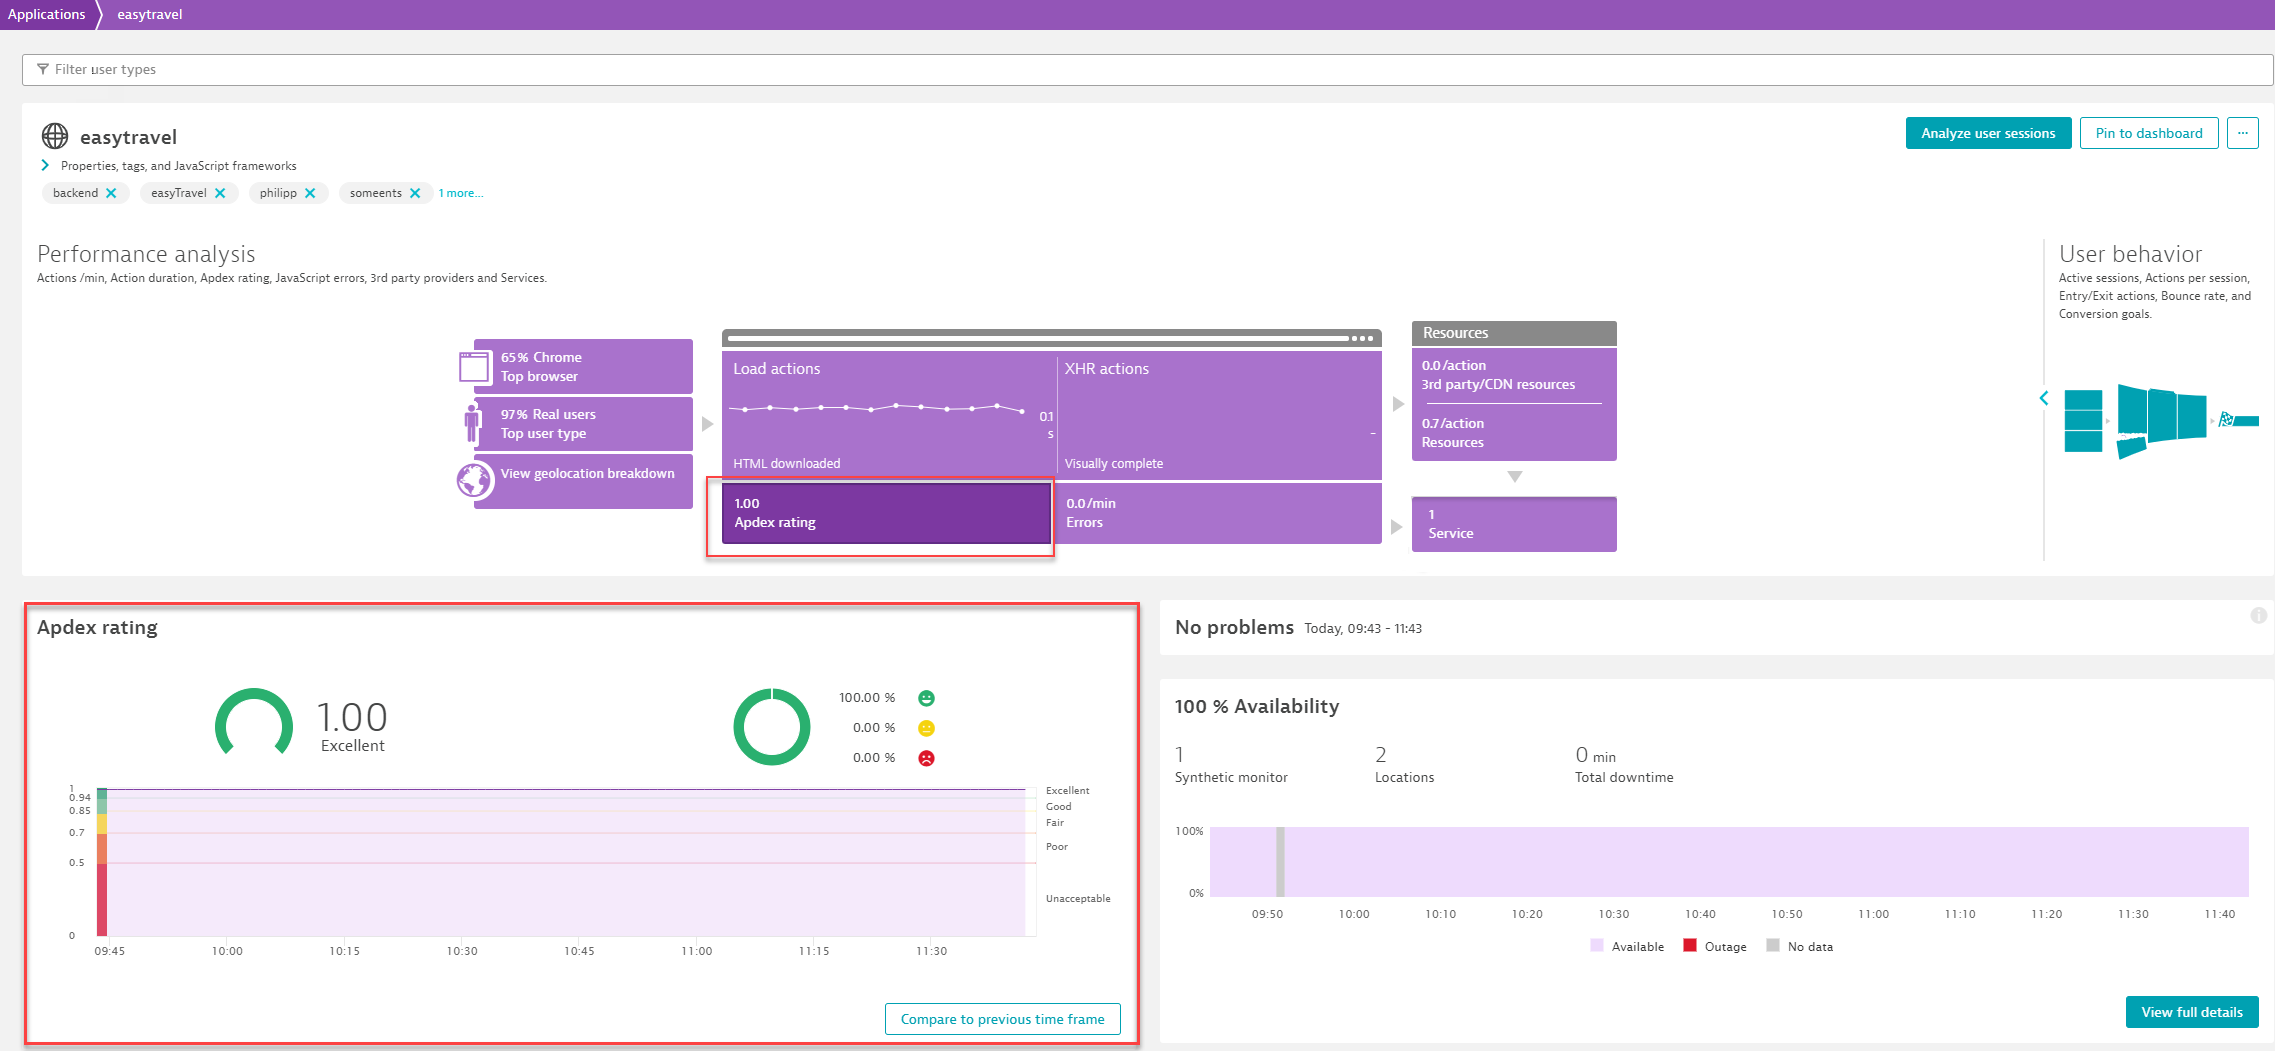Click Pin to dashboard button
This screenshot has width=2275, height=1051.
2149,133
